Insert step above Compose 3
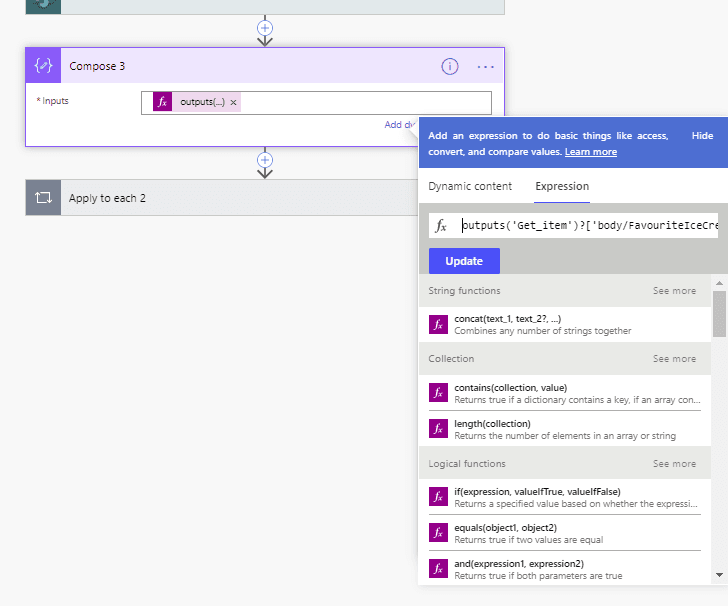 click(265, 28)
